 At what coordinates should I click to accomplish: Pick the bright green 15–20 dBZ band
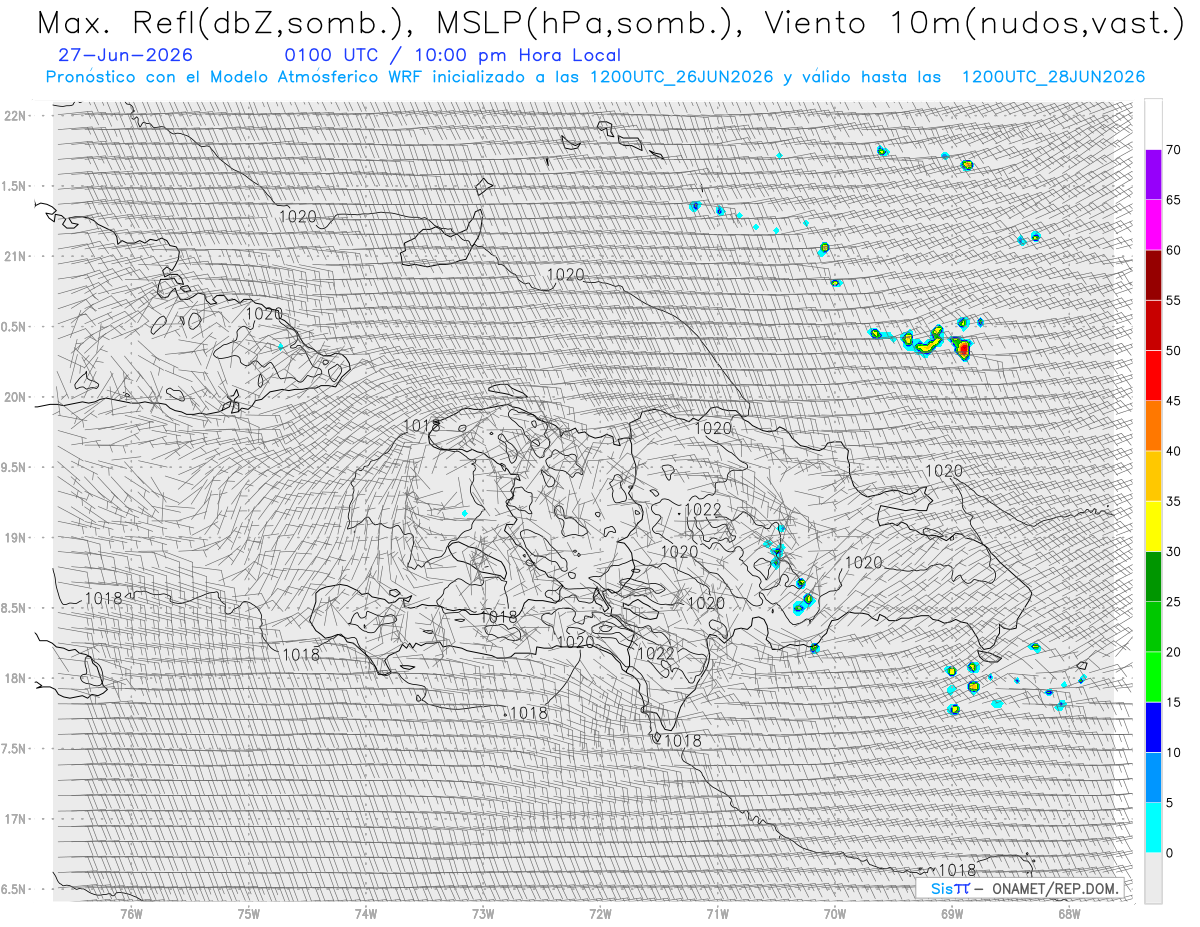(x=1153, y=677)
